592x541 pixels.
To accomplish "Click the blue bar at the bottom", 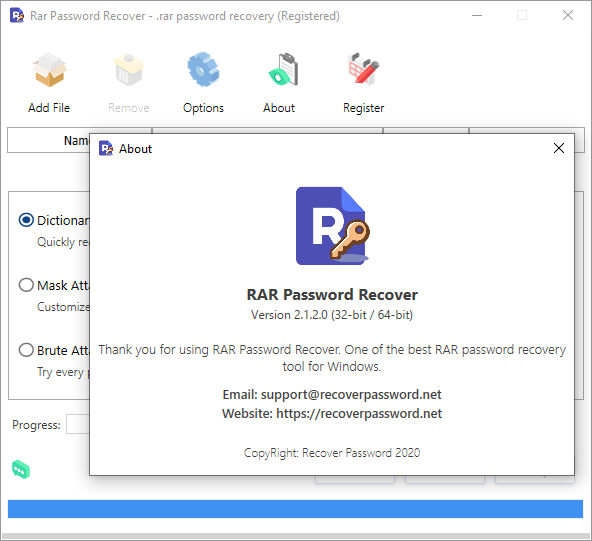I will click(296, 509).
